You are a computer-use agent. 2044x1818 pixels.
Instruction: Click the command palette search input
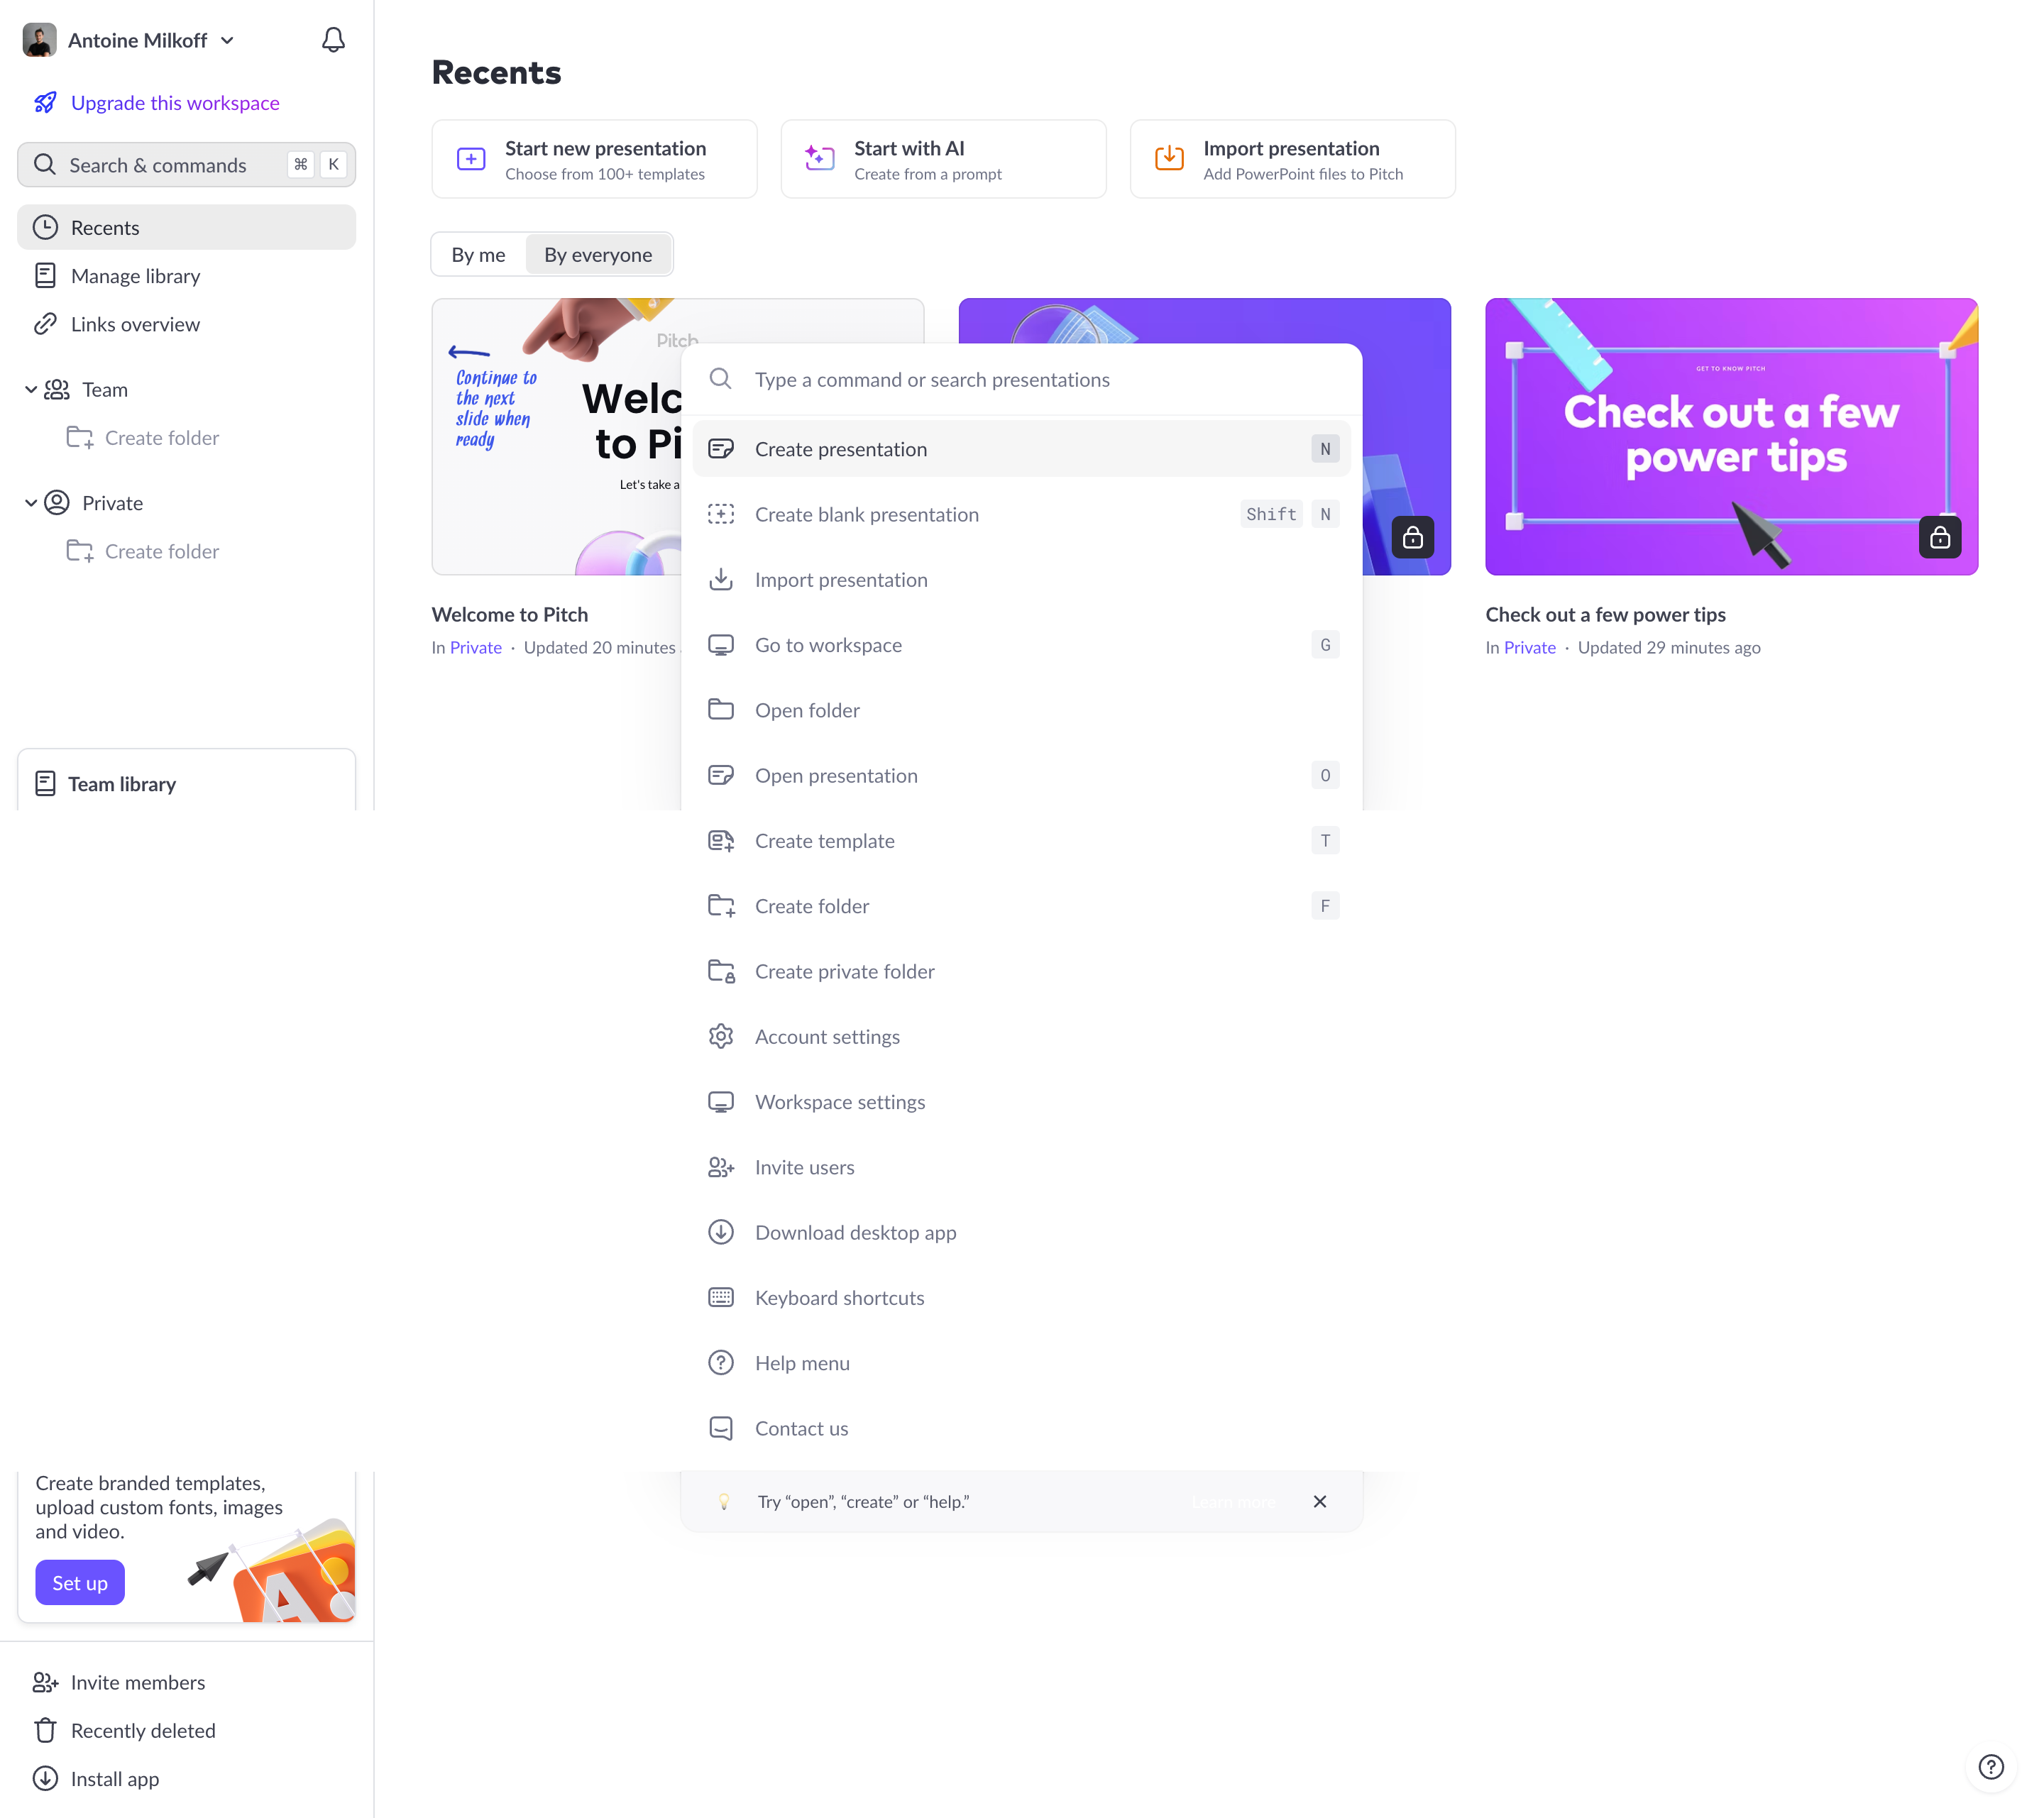pos(1022,380)
